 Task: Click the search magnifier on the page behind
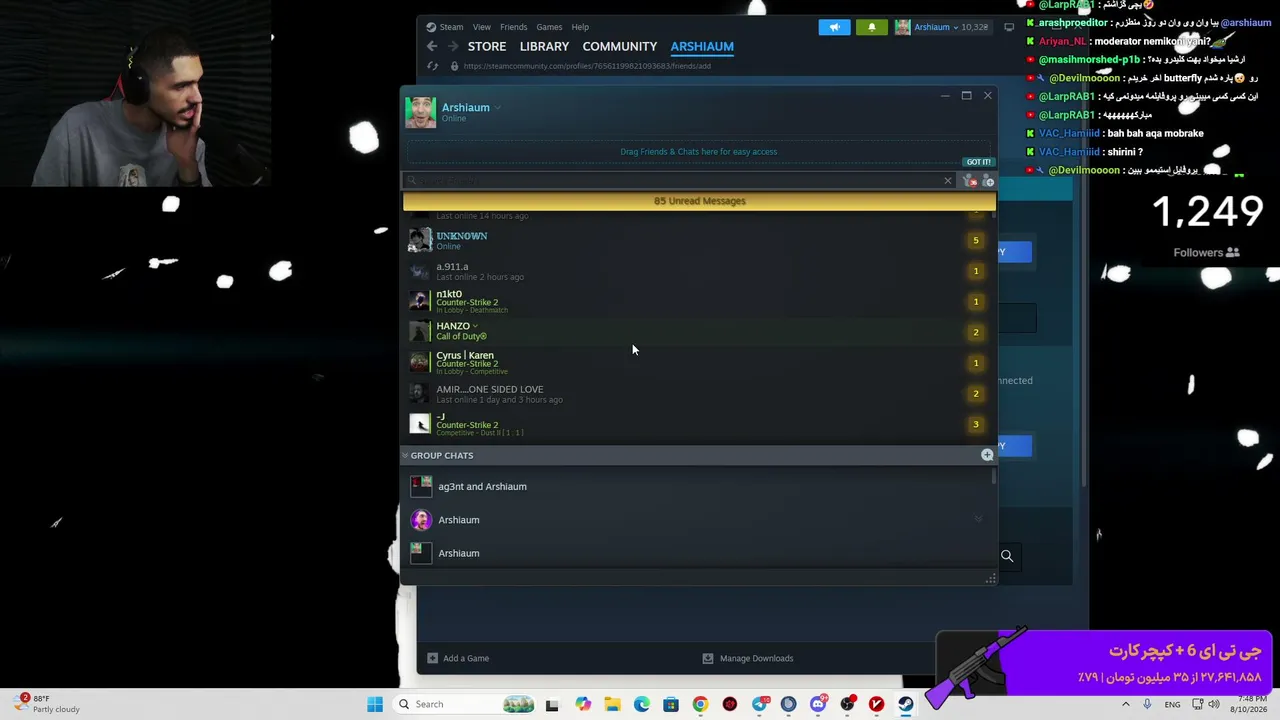point(1007,556)
